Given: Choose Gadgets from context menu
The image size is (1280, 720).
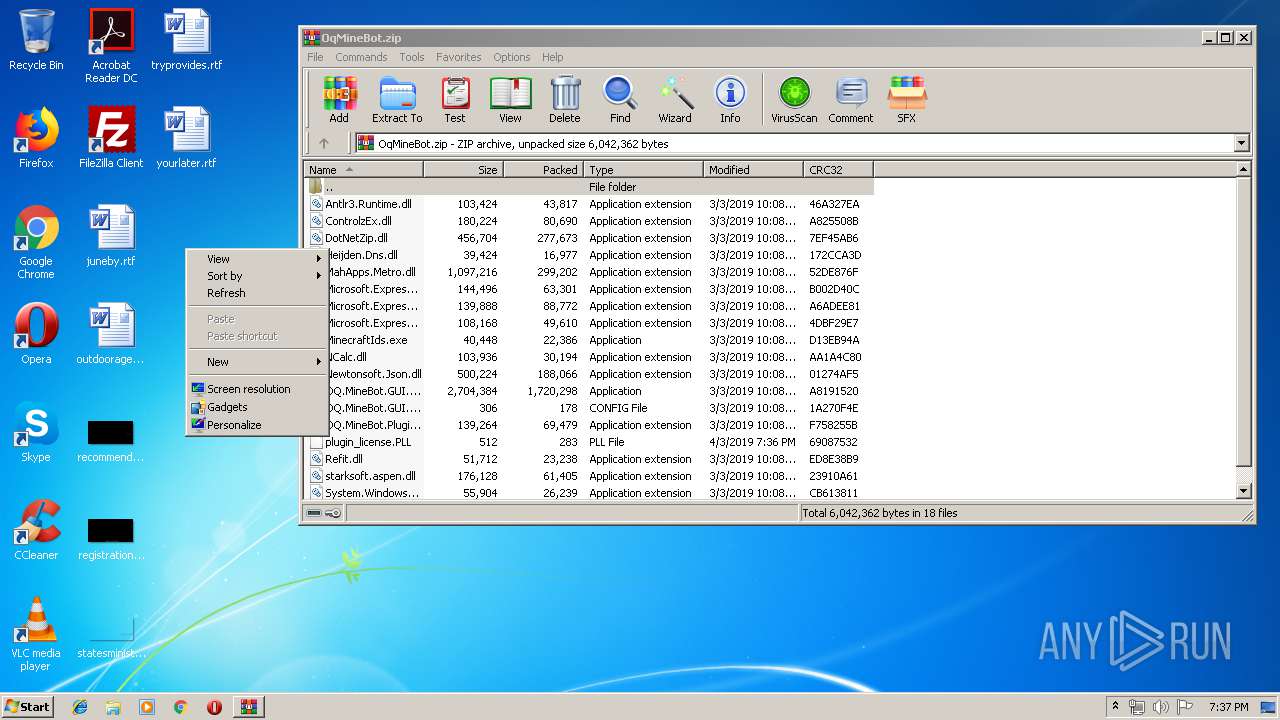Looking at the screenshot, I should click(x=258, y=407).
